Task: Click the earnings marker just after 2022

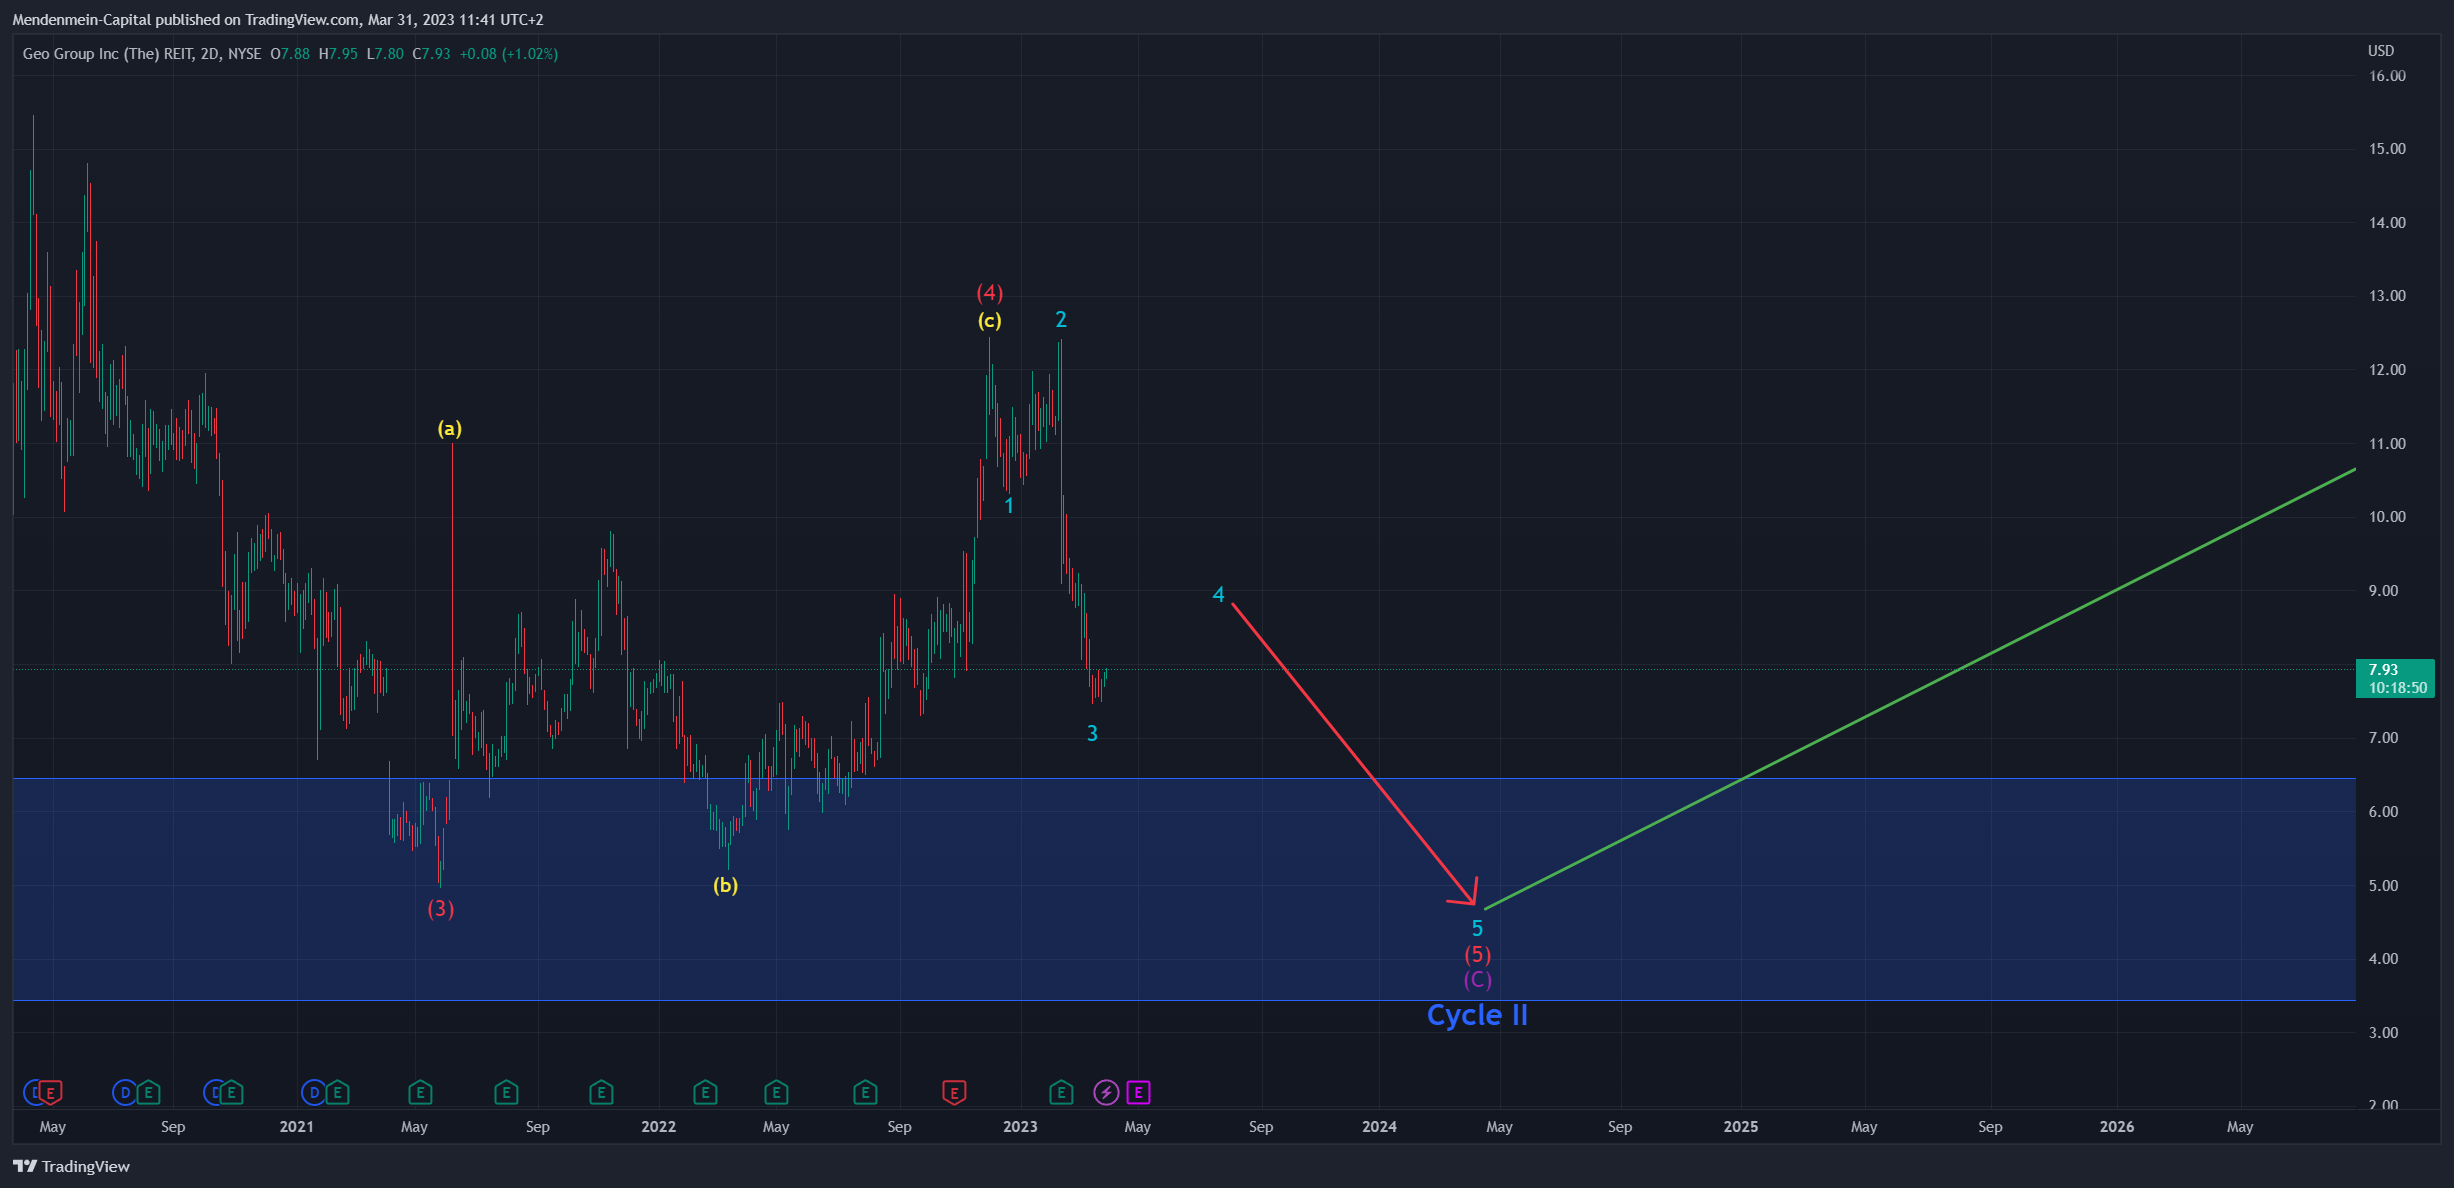Action: tap(705, 1093)
